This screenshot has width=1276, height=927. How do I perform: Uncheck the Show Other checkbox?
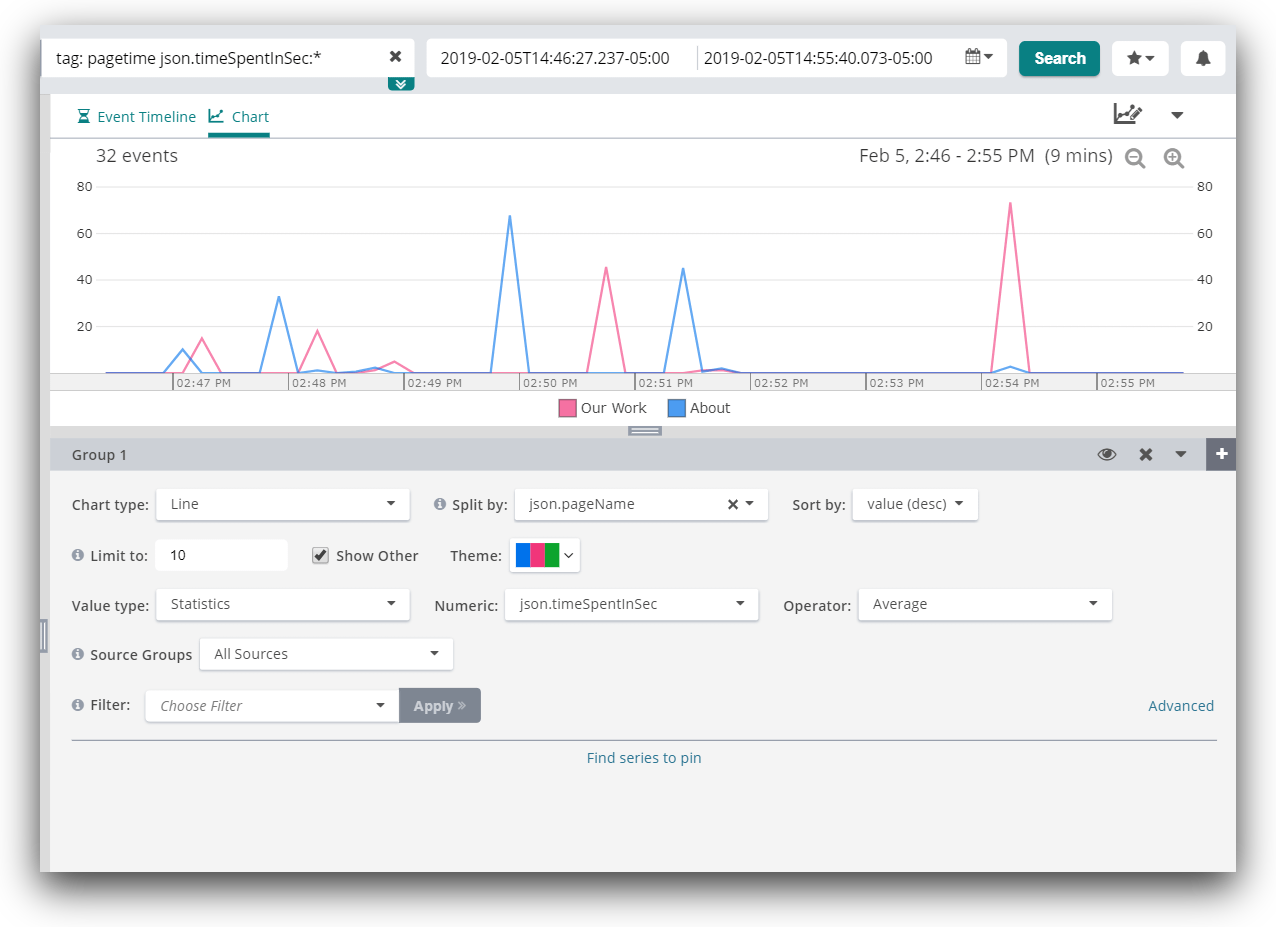coord(321,556)
